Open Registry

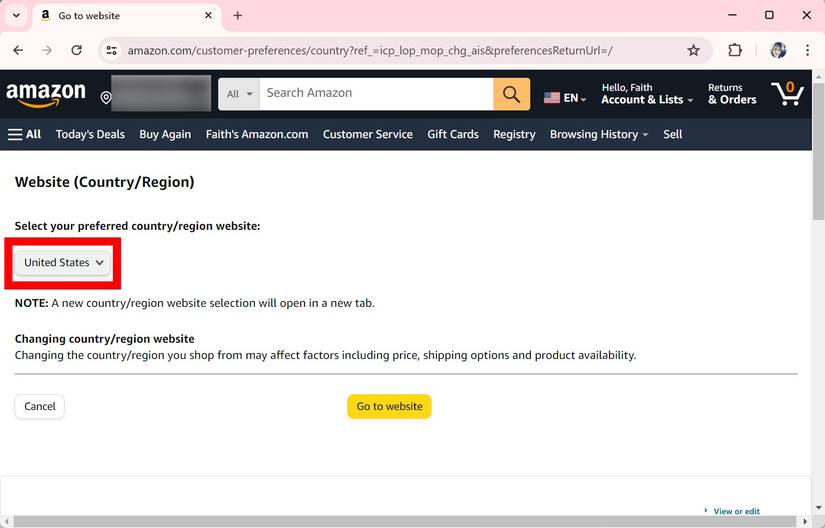pos(514,135)
